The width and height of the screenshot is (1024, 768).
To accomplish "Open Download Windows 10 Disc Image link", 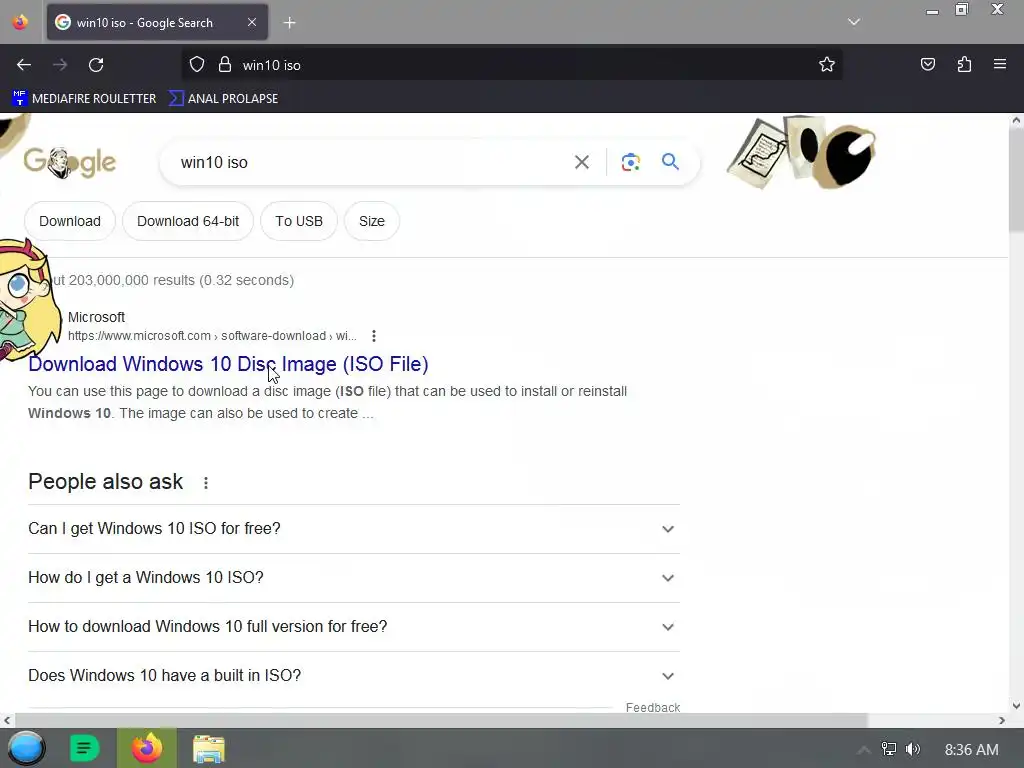I will click(x=228, y=364).
